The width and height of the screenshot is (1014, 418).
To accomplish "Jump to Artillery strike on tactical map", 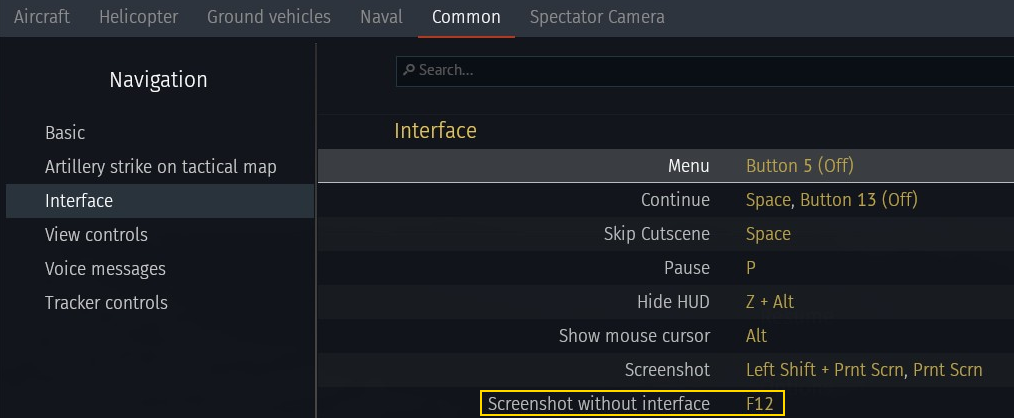I will tap(160, 167).
